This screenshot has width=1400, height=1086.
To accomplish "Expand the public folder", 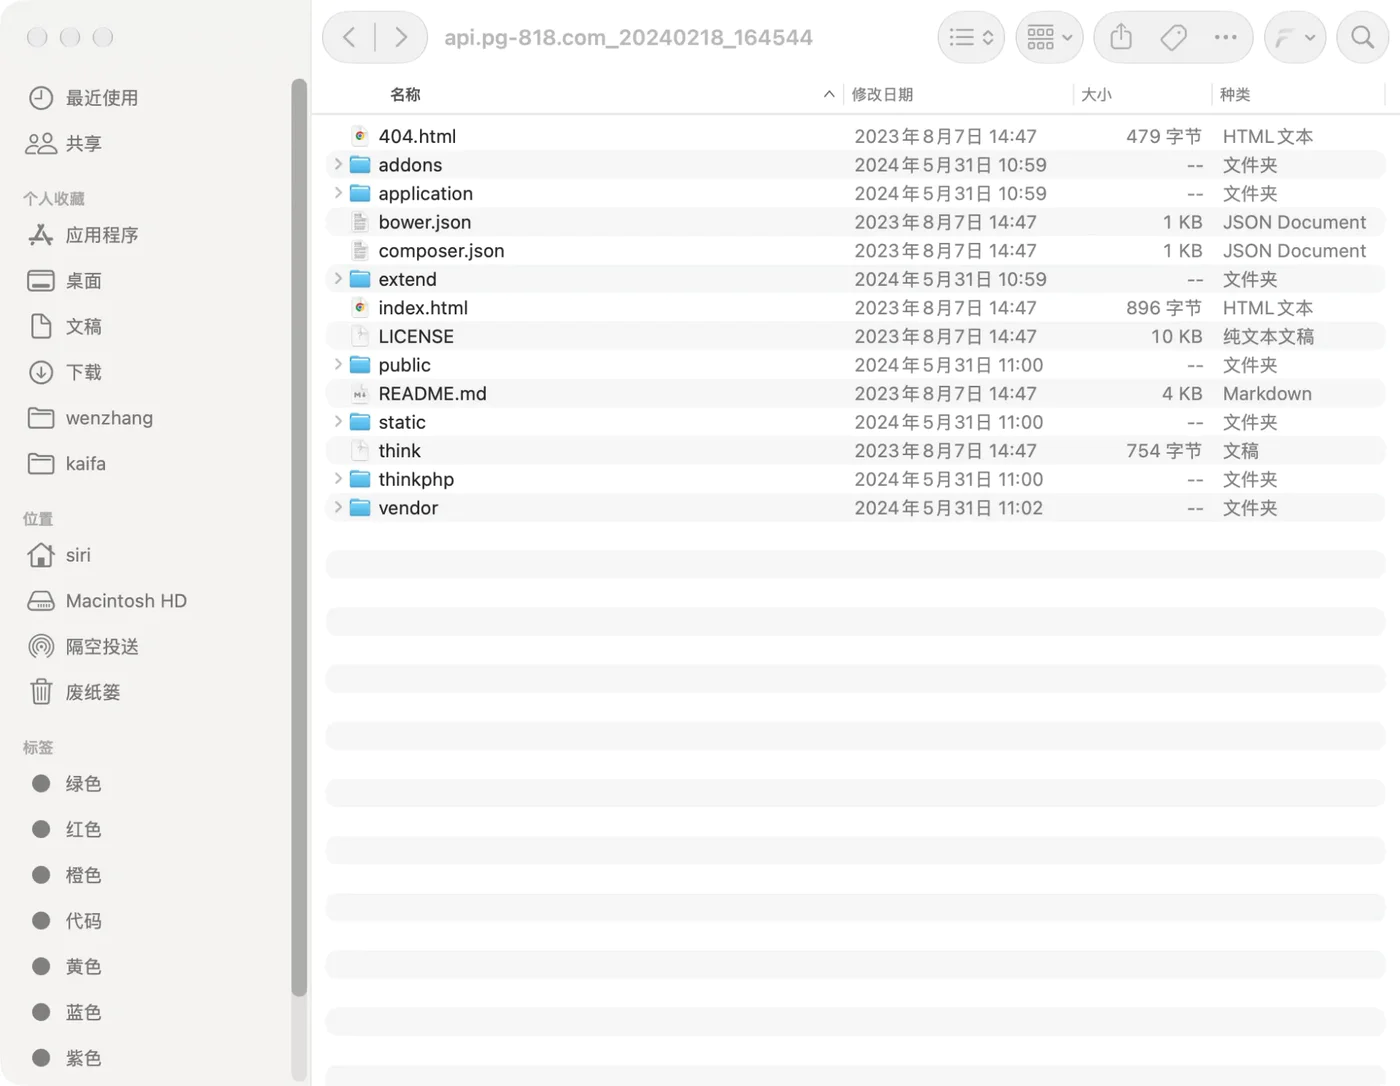I will [338, 365].
